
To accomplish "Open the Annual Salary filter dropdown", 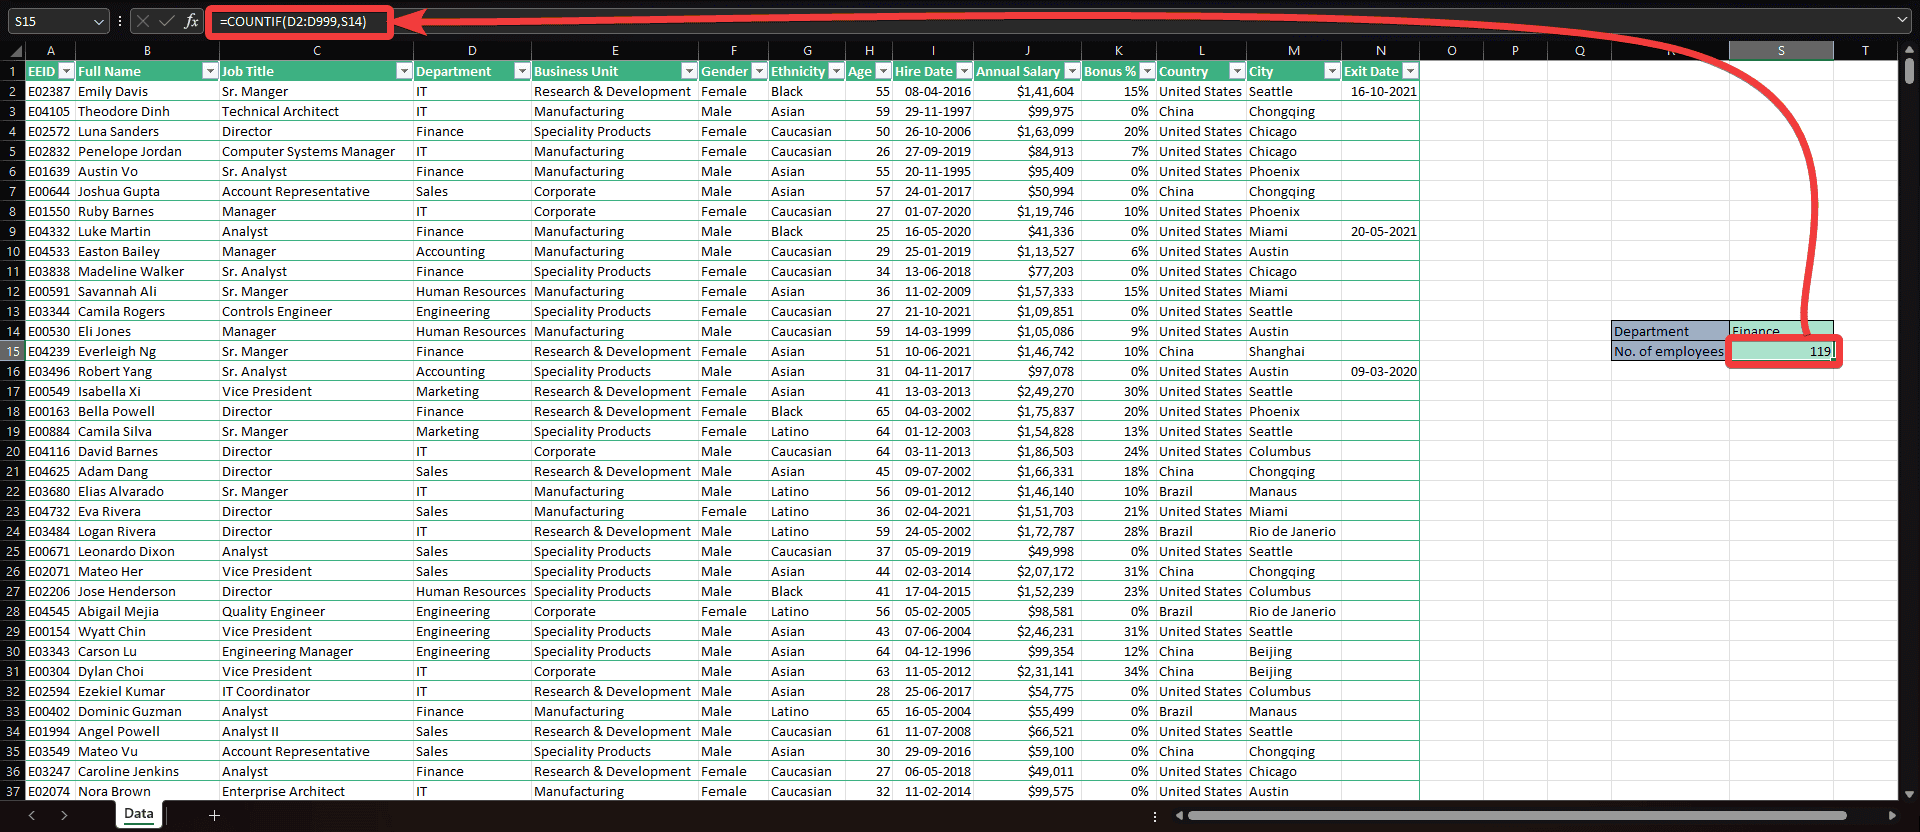I will pyautogui.click(x=1072, y=71).
